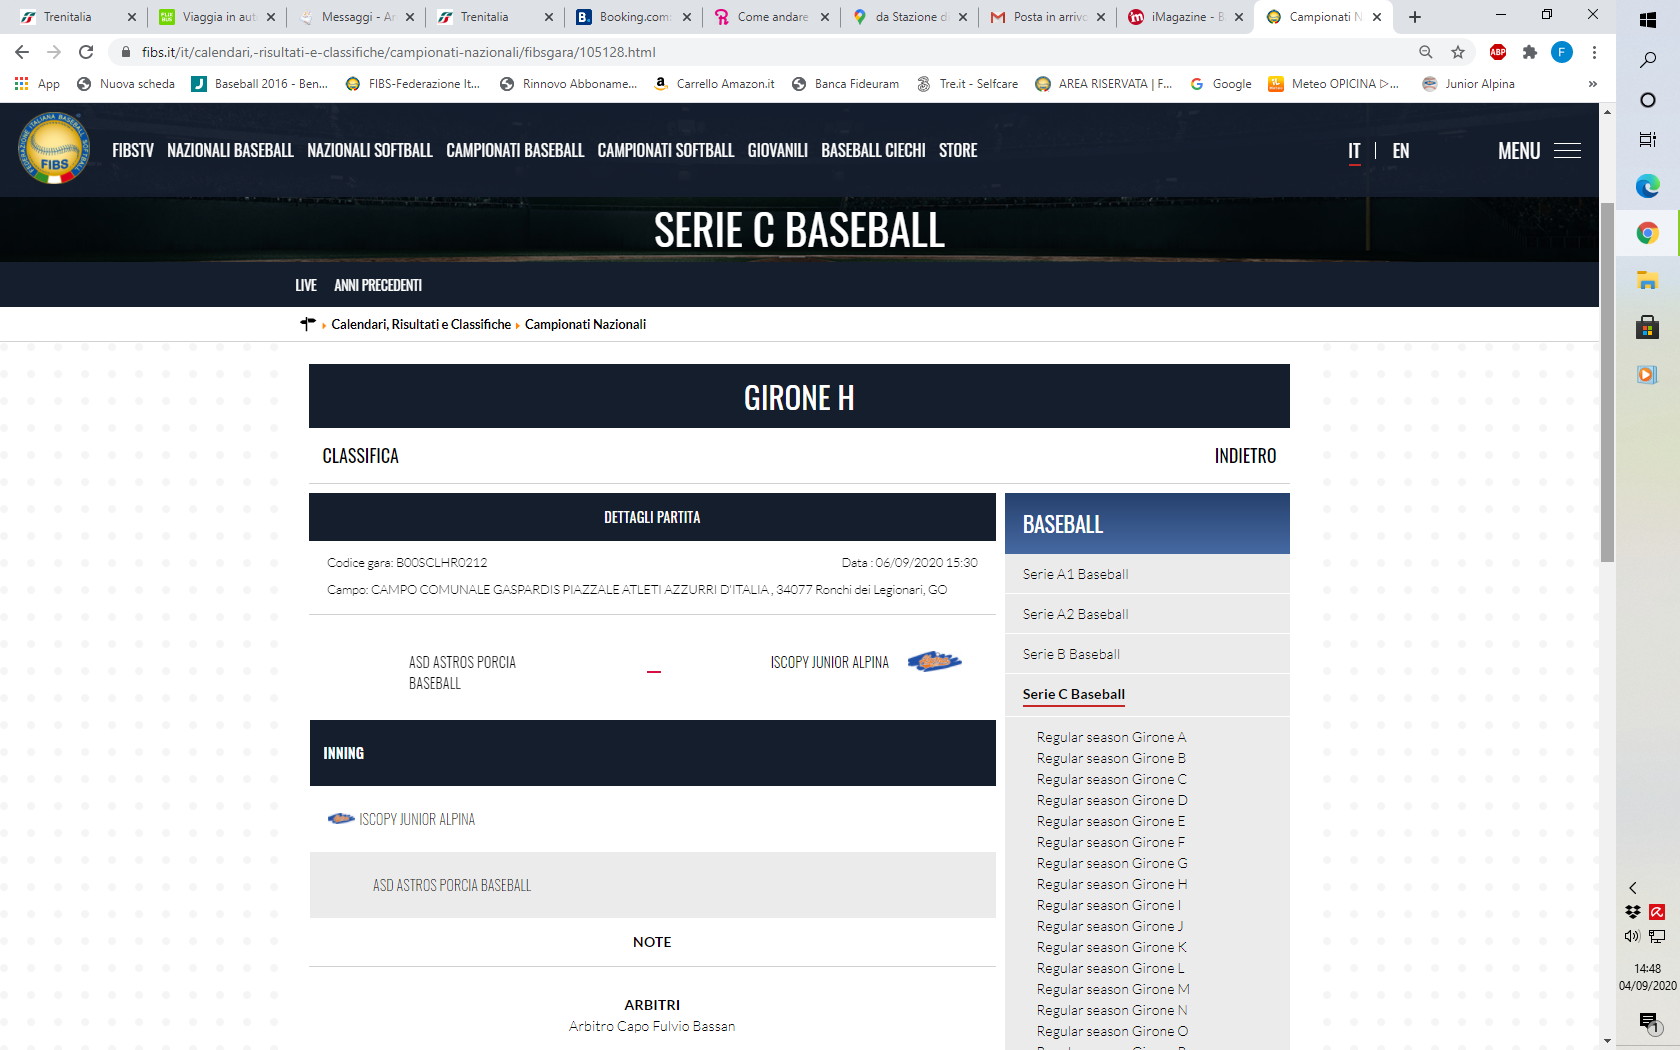Open the Carrello Amazon.it bookmark

[714, 84]
